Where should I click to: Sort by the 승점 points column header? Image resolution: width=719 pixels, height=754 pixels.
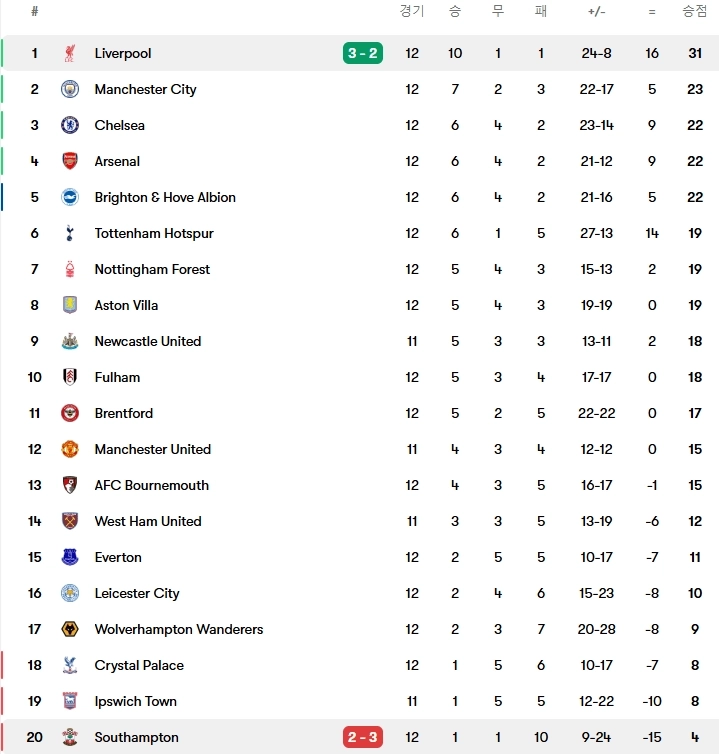point(695,11)
